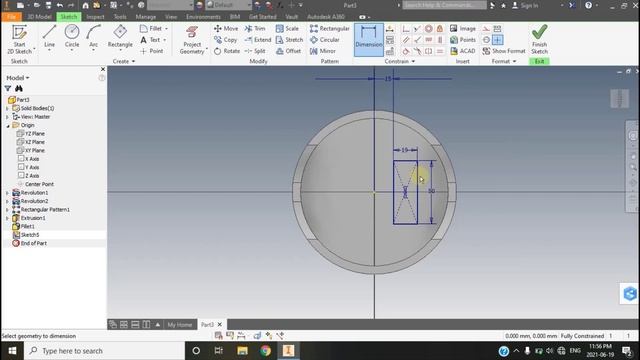Image resolution: width=640 pixels, height=360 pixels.
Task: Open the Inspect tab
Action: point(95,17)
